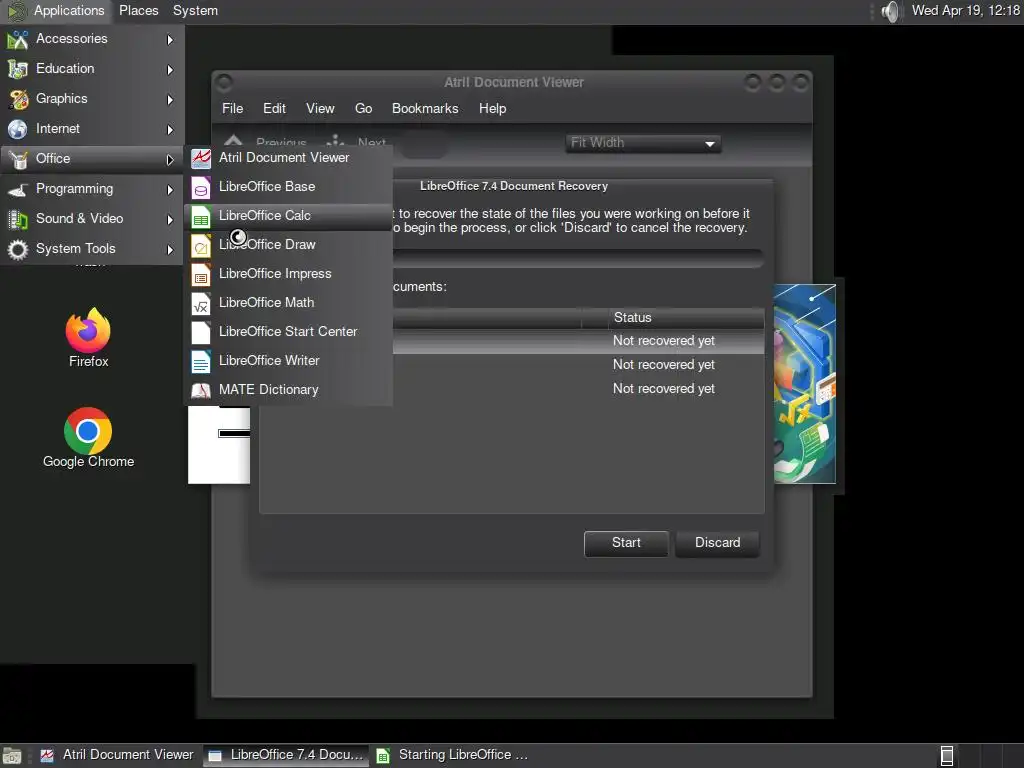Open the Programming category icon
Image resolution: width=1024 pixels, height=768 pixels.
18,189
